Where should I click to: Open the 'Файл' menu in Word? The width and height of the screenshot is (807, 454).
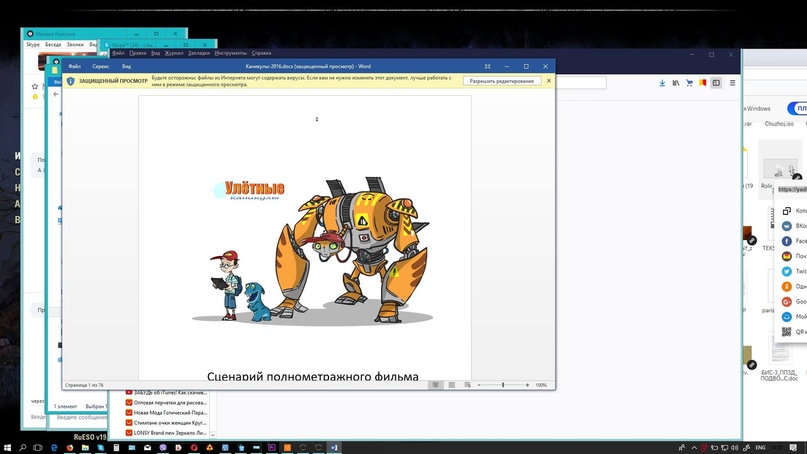(75, 66)
